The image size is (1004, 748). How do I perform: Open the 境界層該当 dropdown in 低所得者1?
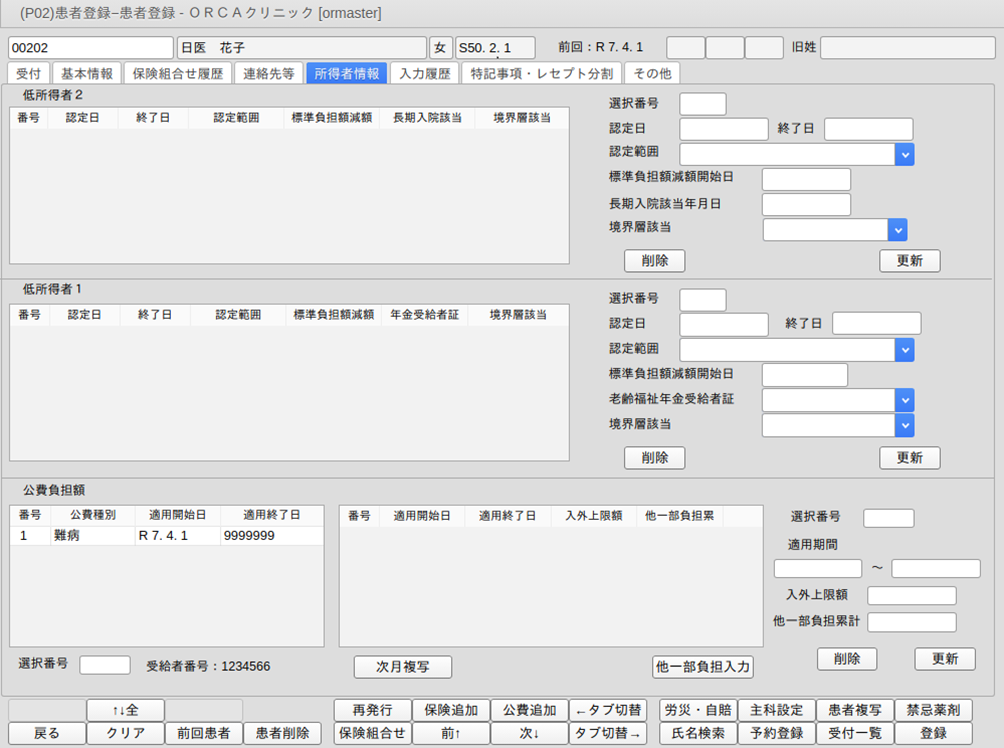(904, 425)
